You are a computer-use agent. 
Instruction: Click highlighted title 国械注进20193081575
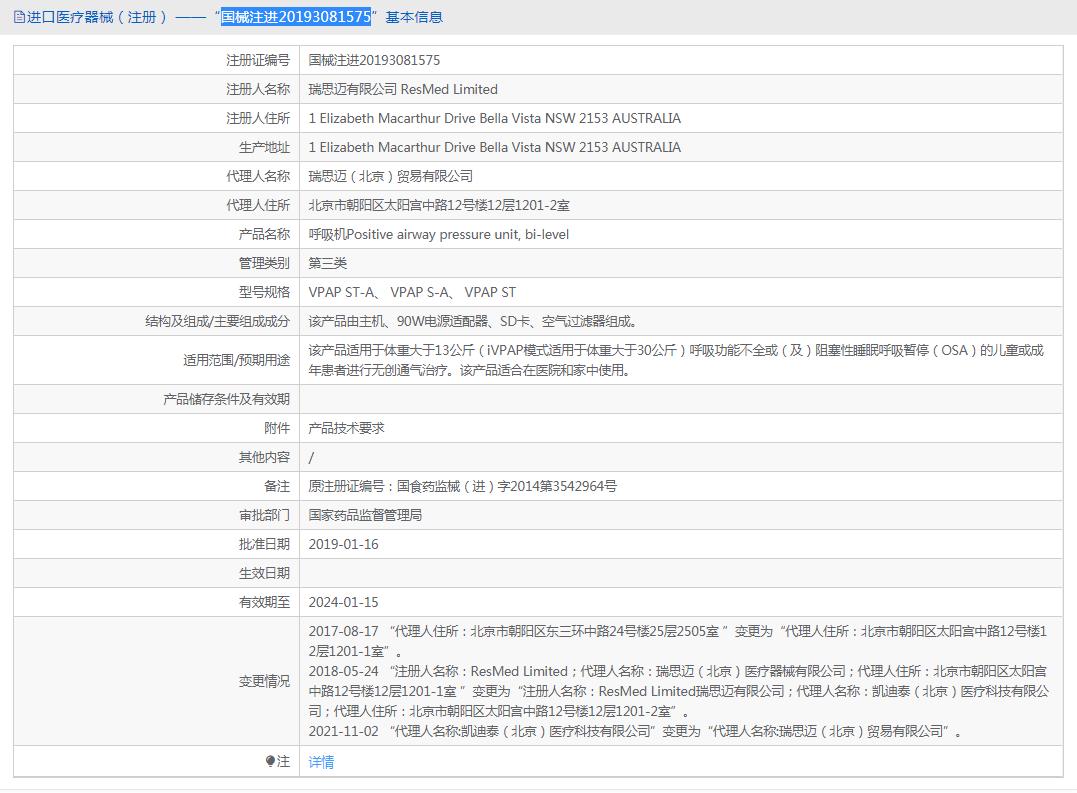point(295,16)
